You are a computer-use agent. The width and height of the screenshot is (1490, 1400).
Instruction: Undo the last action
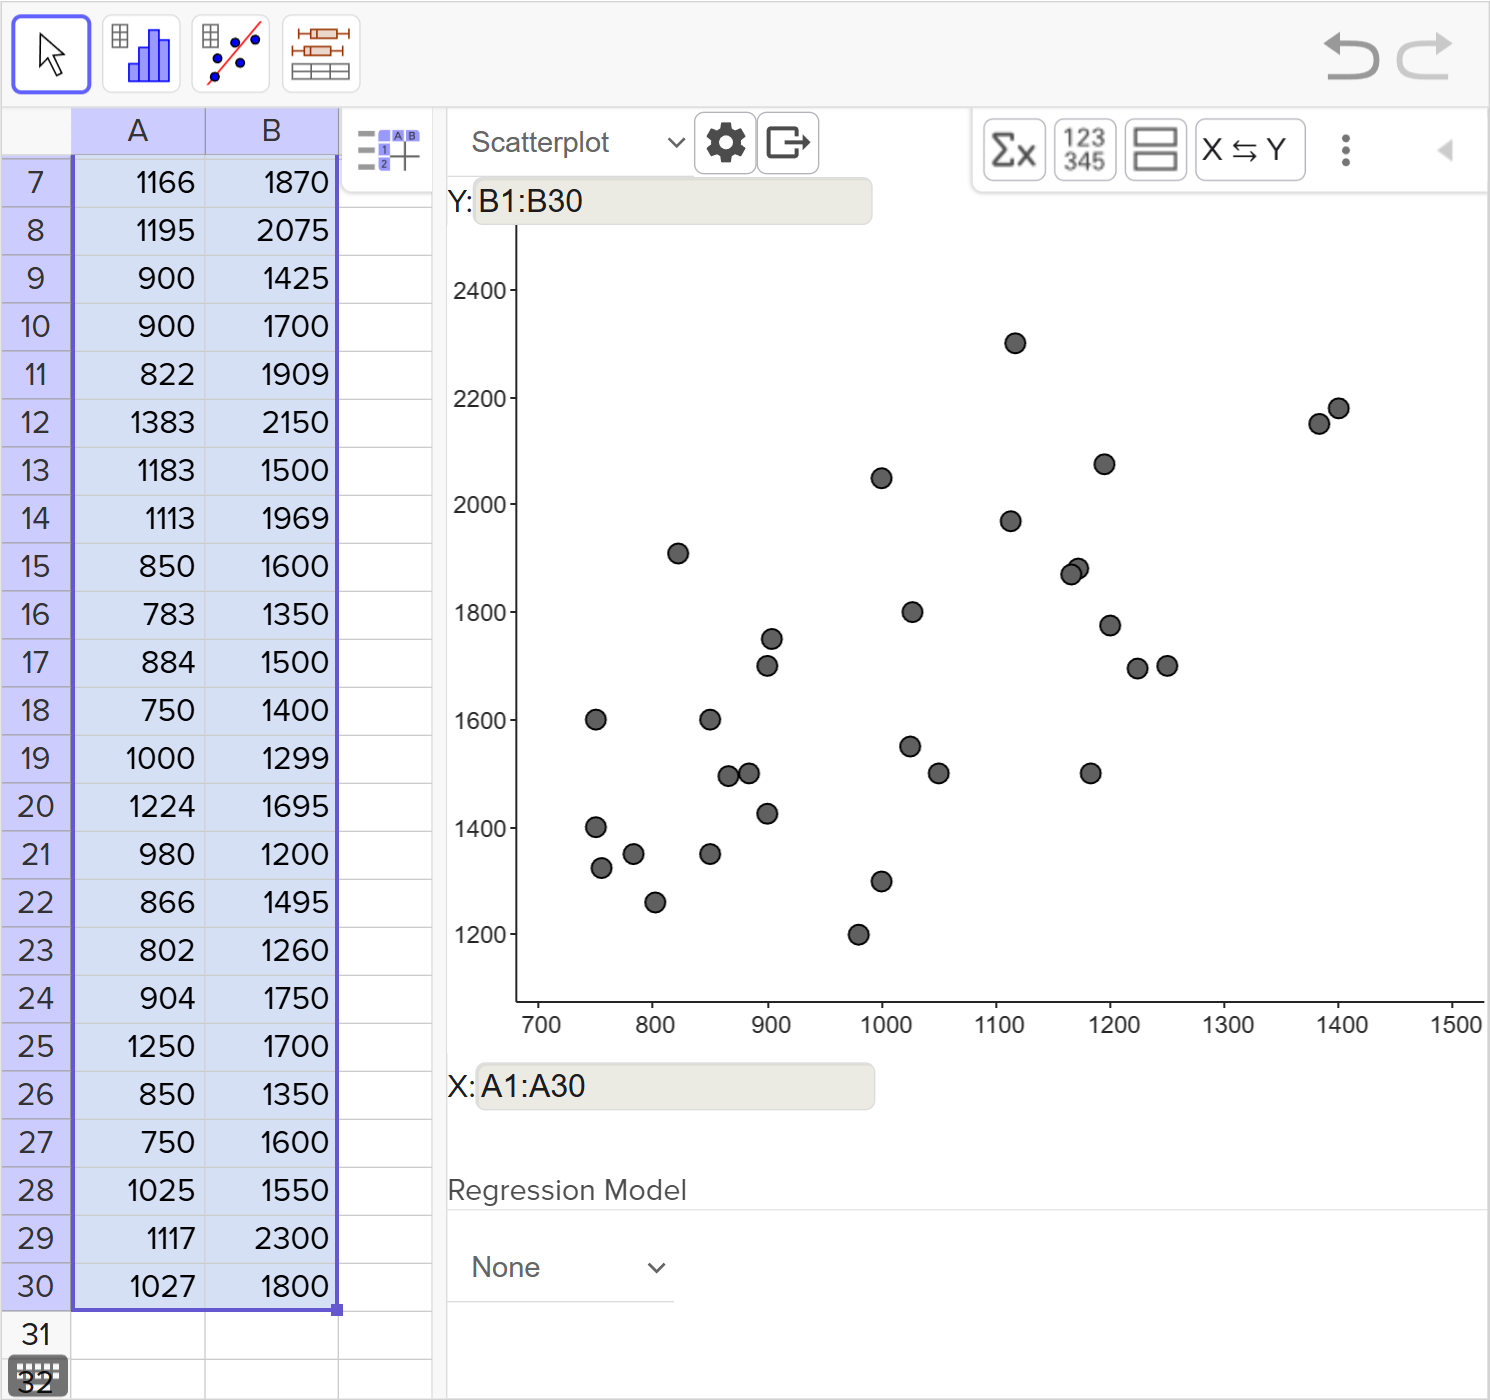pyautogui.click(x=1351, y=56)
